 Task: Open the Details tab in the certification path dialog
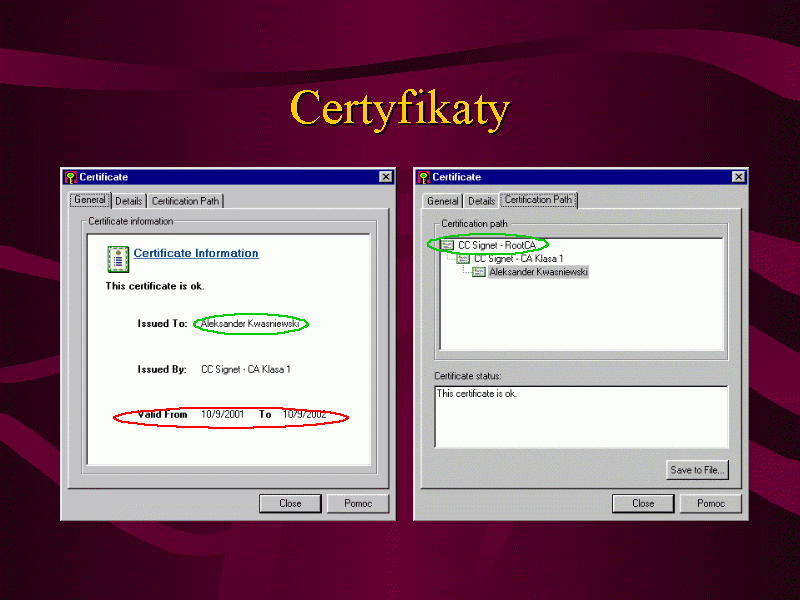pos(482,201)
